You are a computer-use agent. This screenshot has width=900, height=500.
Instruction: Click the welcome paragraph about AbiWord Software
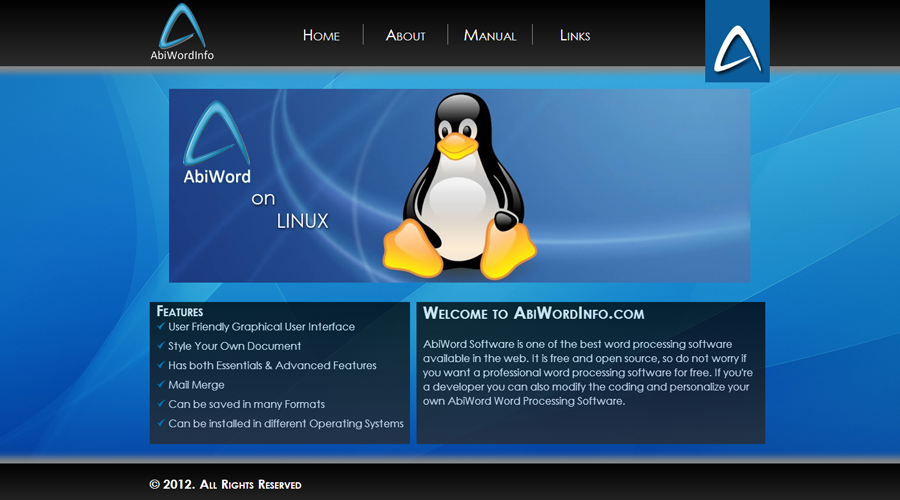tap(588, 373)
